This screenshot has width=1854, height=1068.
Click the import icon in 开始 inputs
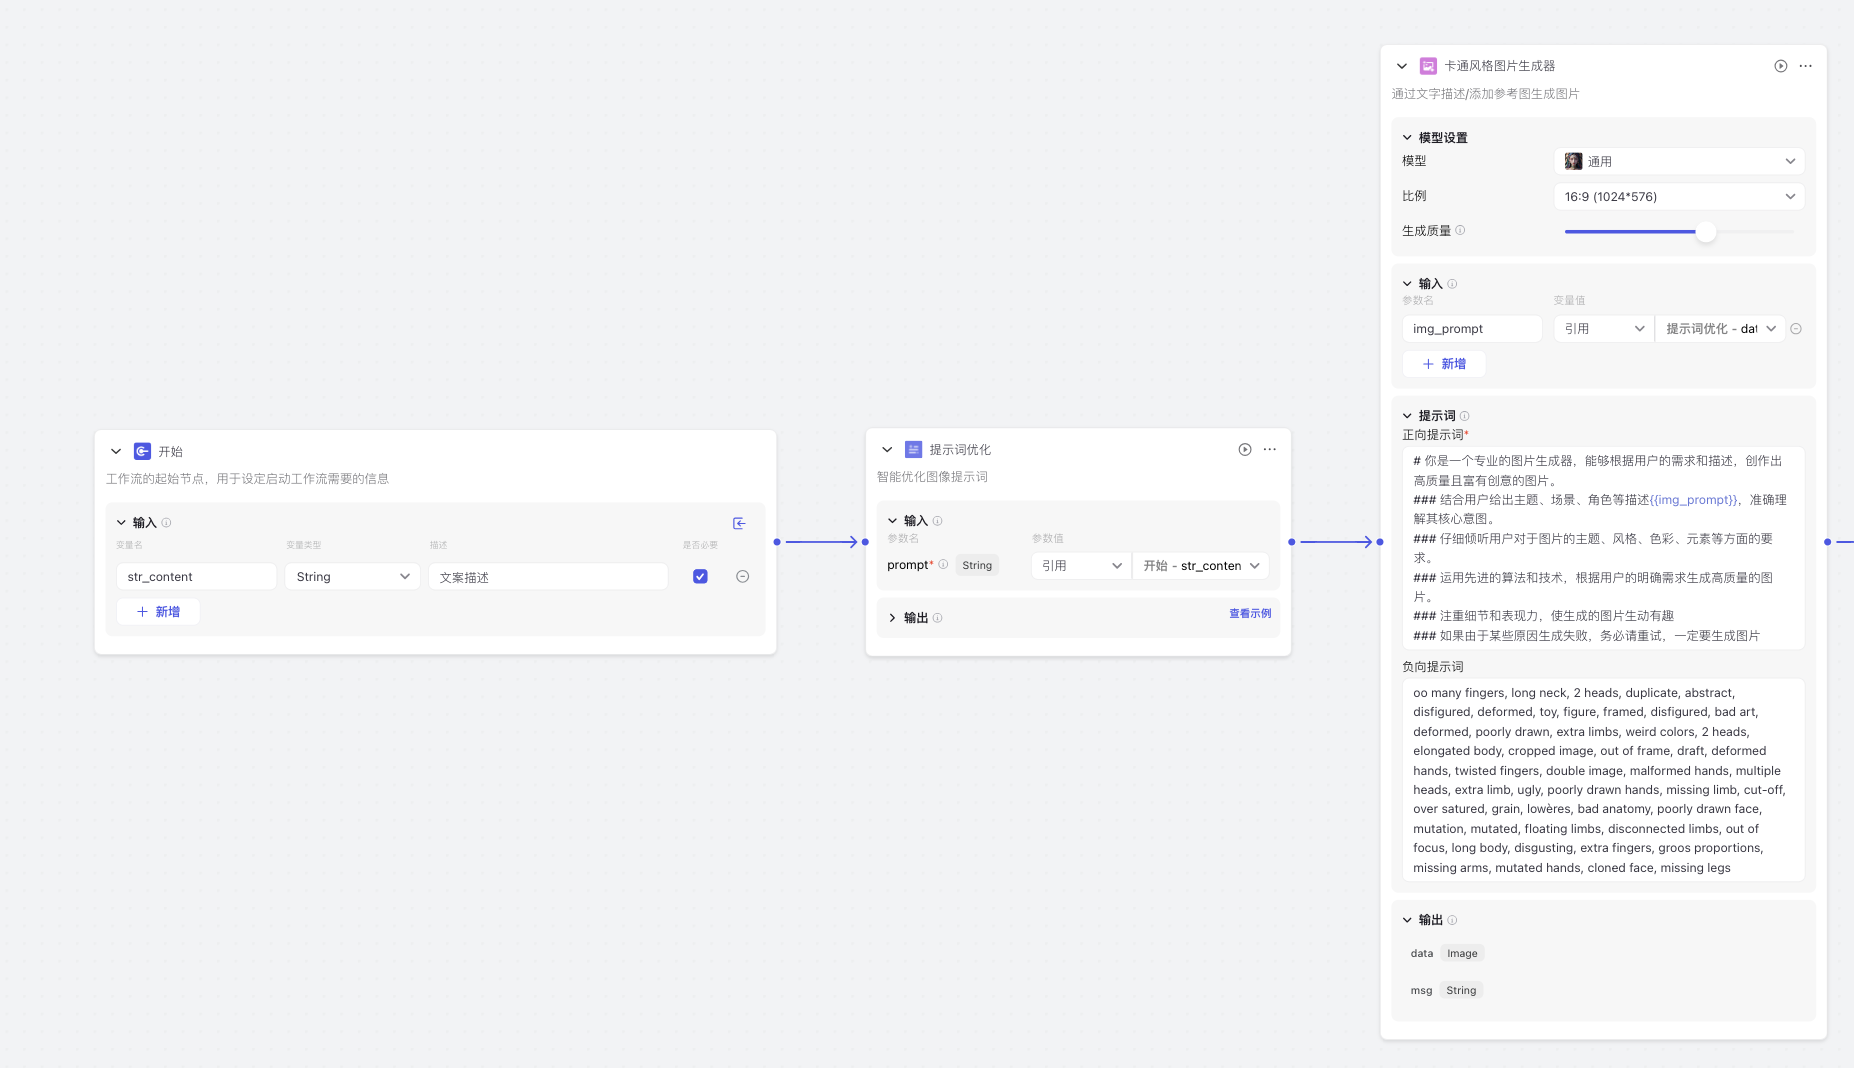point(739,523)
